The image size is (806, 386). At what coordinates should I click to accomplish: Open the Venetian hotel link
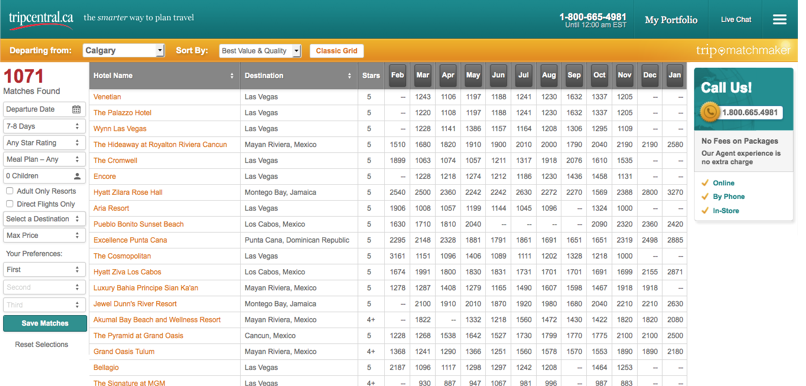click(107, 97)
